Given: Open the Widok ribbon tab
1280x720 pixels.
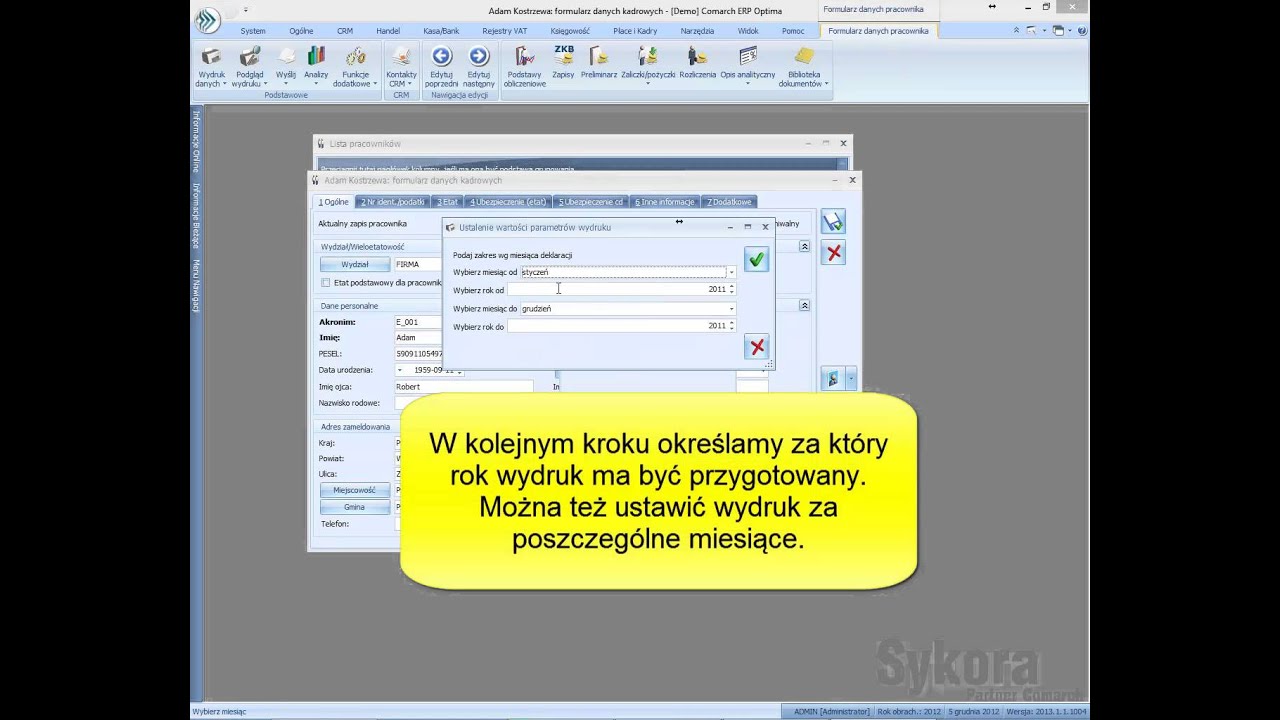Looking at the screenshot, I should (748, 31).
